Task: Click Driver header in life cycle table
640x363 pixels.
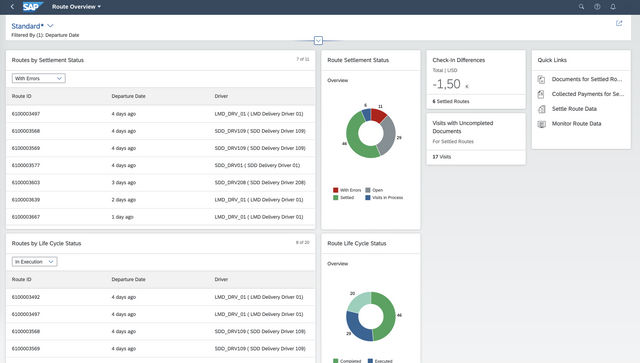Action: click(x=221, y=280)
